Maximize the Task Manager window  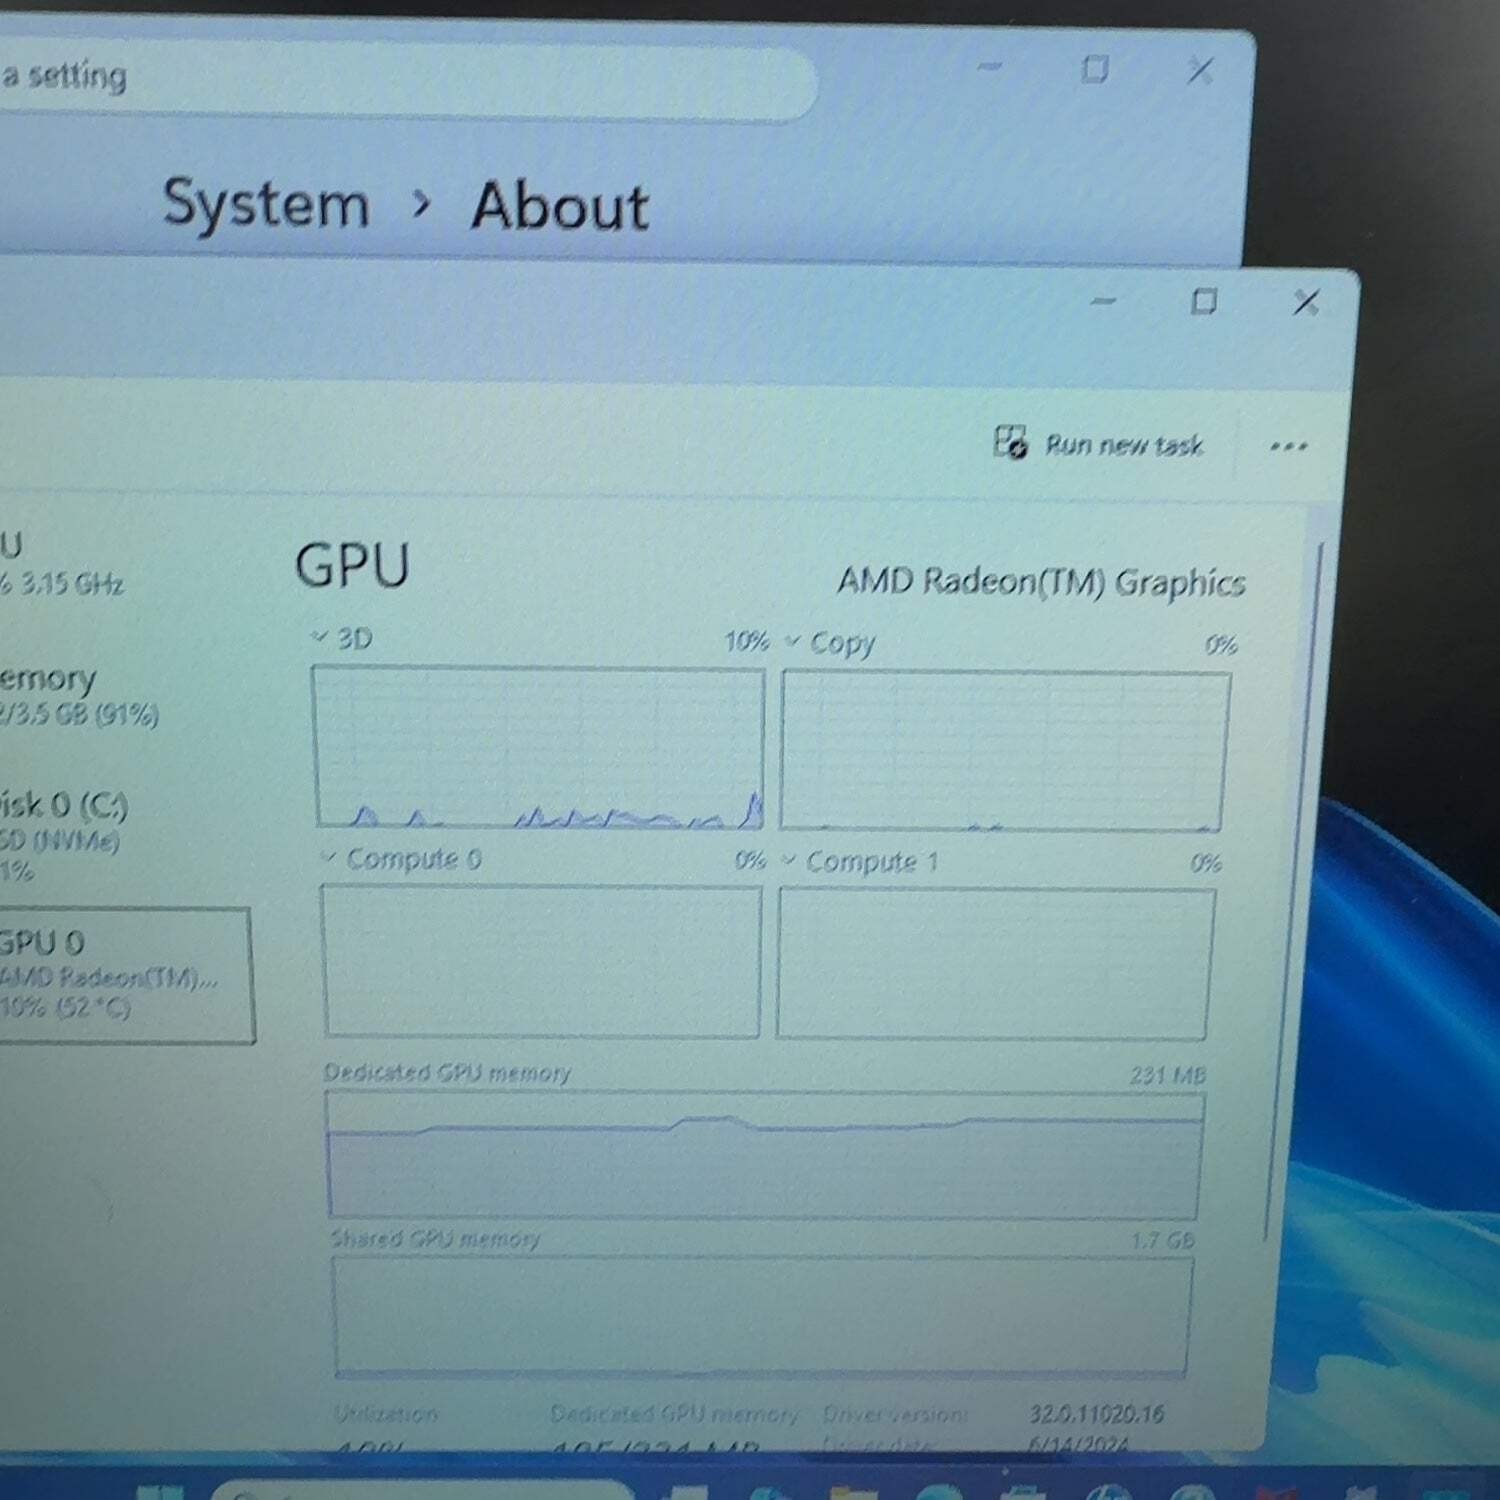click(1204, 301)
